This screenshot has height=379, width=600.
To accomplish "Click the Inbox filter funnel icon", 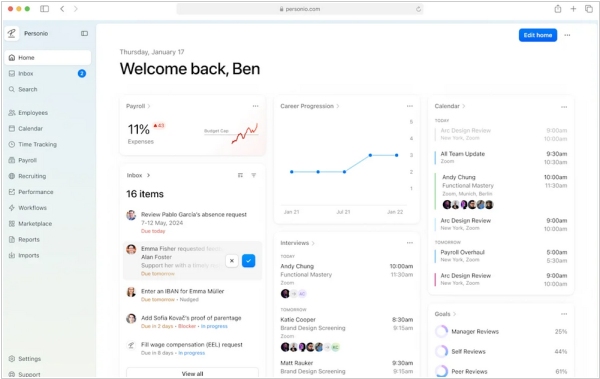I will [254, 175].
